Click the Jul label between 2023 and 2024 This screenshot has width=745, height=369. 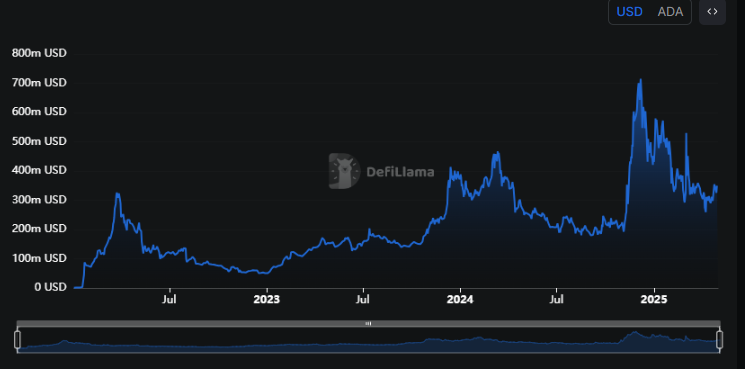[363, 300]
